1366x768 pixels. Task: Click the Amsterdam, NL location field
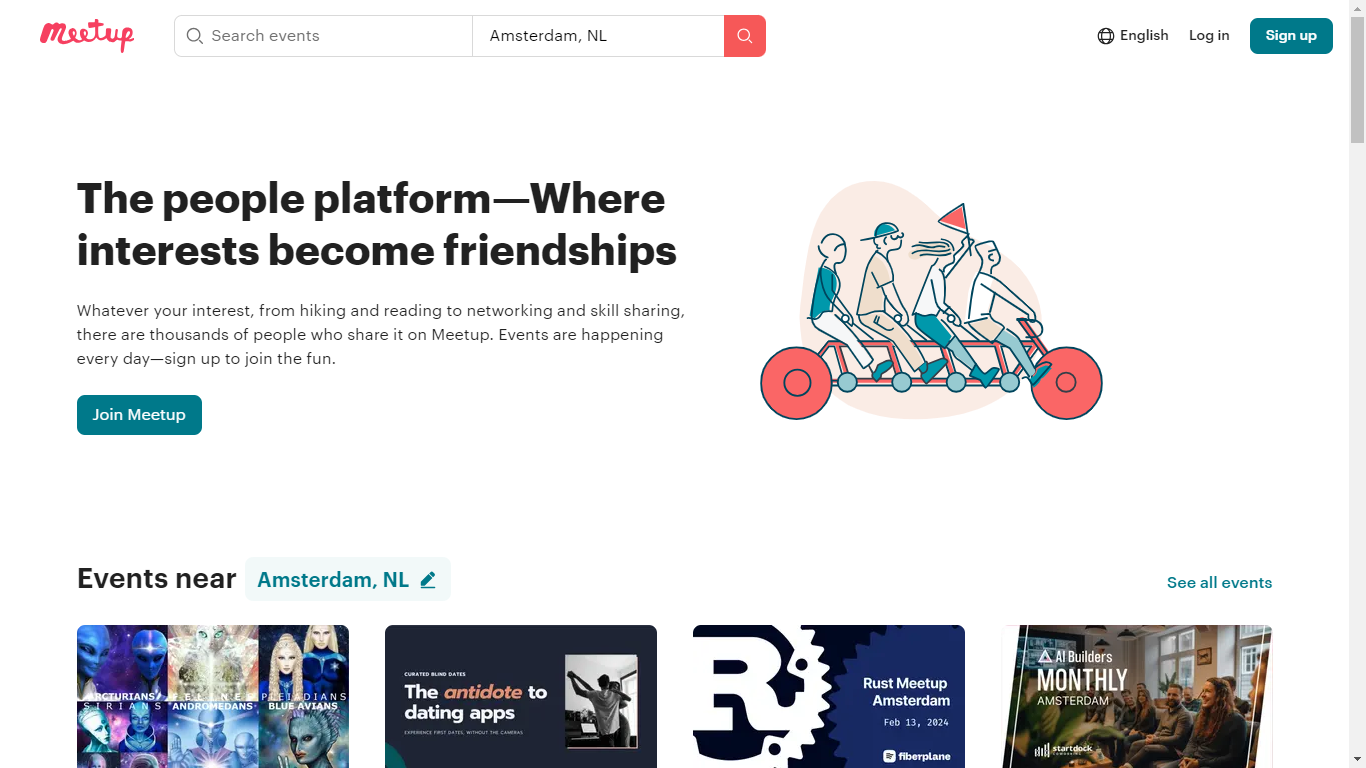coord(598,36)
